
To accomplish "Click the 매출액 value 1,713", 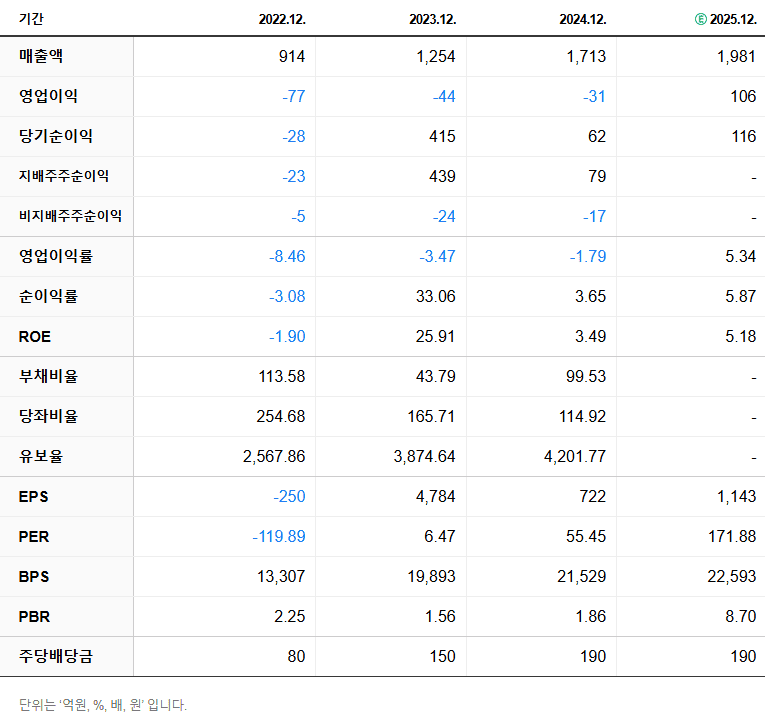I will point(586,57).
